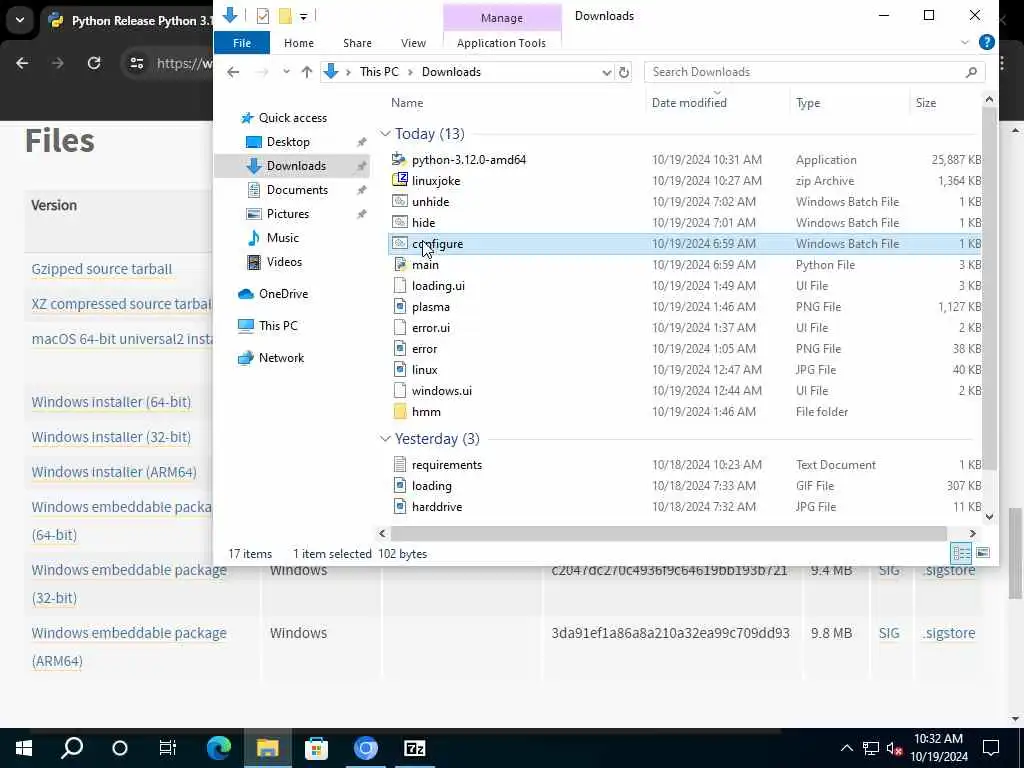Customize Quick Access Toolbar dropdown
The height and width of the screenshot is (768, 1024).
pyautogui.click(x=304, y=16)
